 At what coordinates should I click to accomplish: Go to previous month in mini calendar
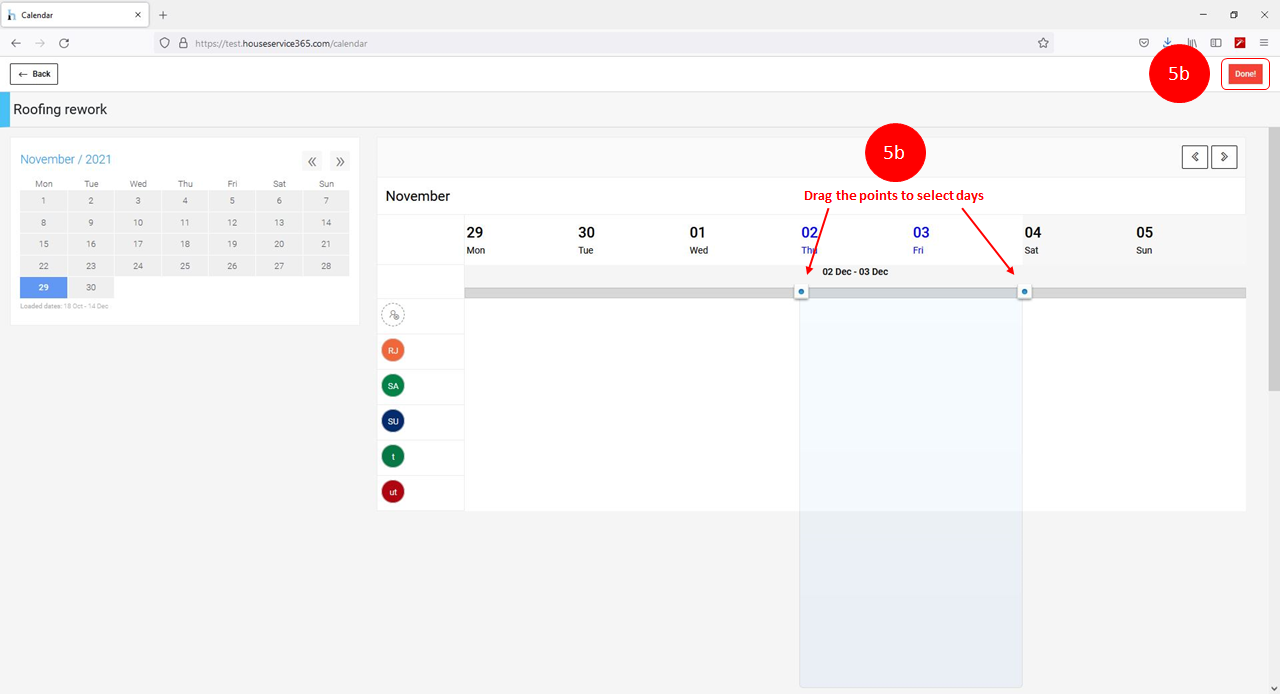312,161
